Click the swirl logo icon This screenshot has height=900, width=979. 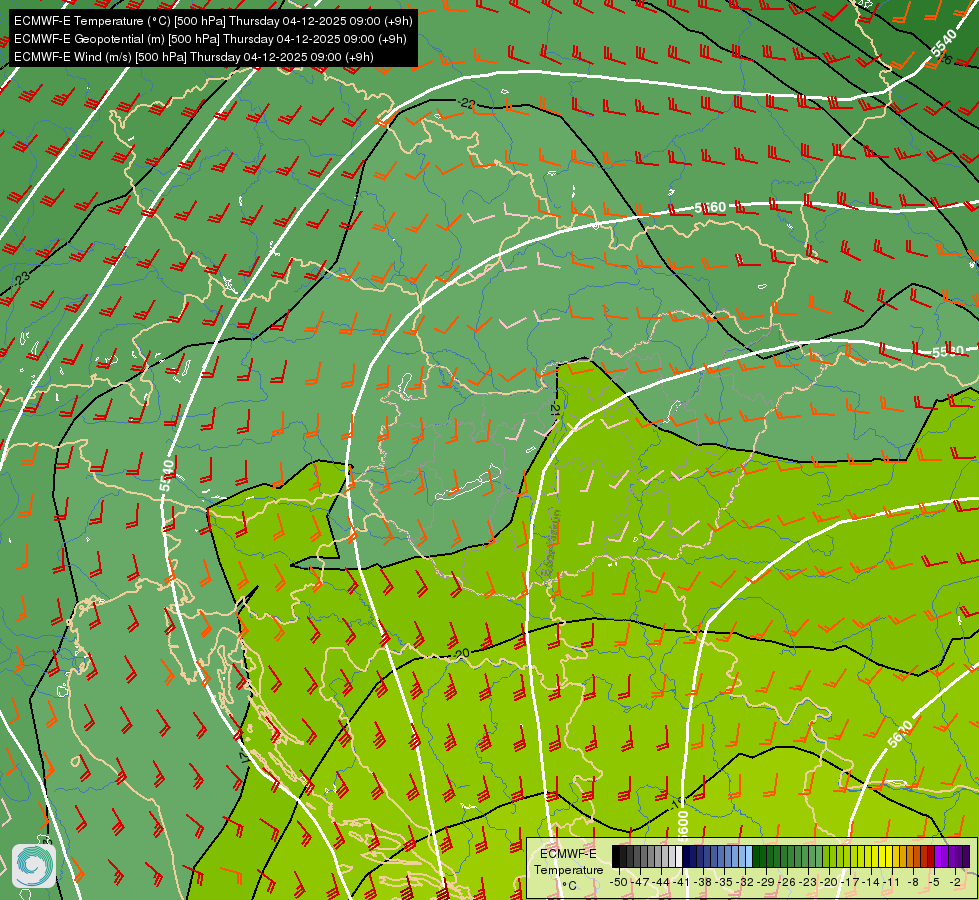tap(34, 866)
